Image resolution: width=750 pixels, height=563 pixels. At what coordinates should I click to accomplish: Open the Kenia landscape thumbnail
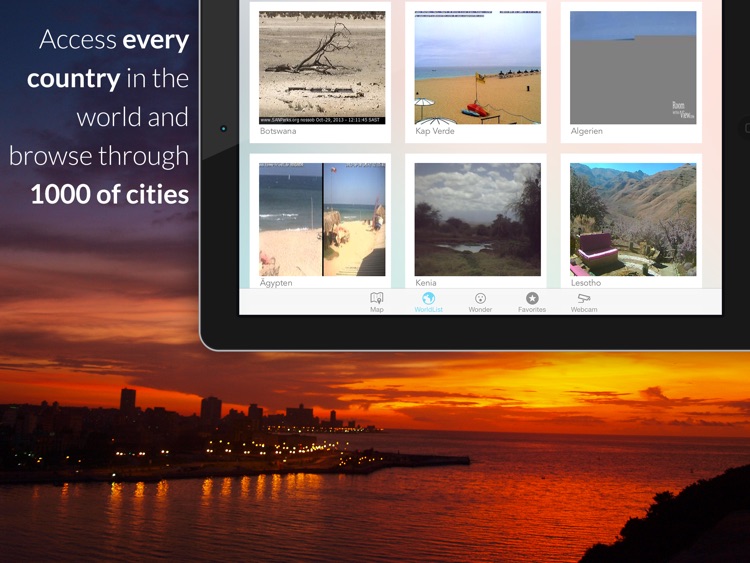pyautogui.click(x=477, y=220)
